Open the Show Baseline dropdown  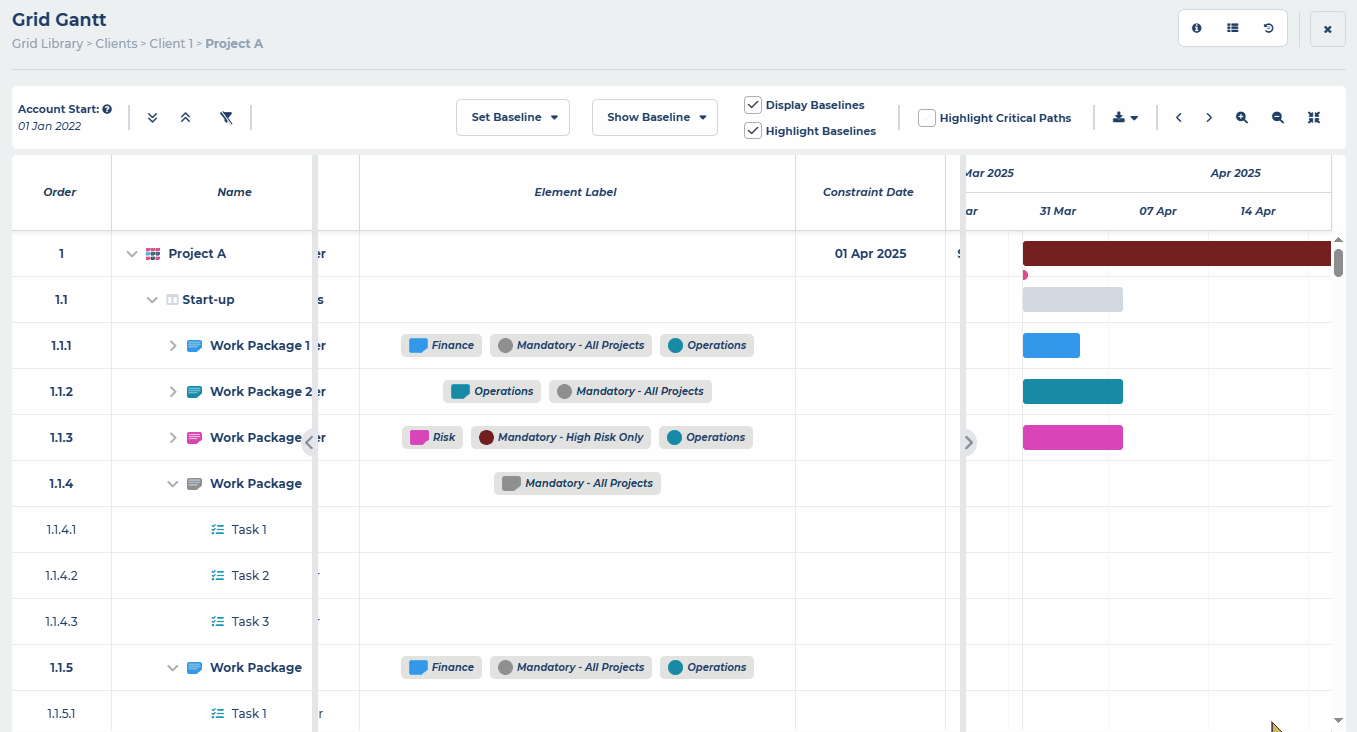coord(655,117)
